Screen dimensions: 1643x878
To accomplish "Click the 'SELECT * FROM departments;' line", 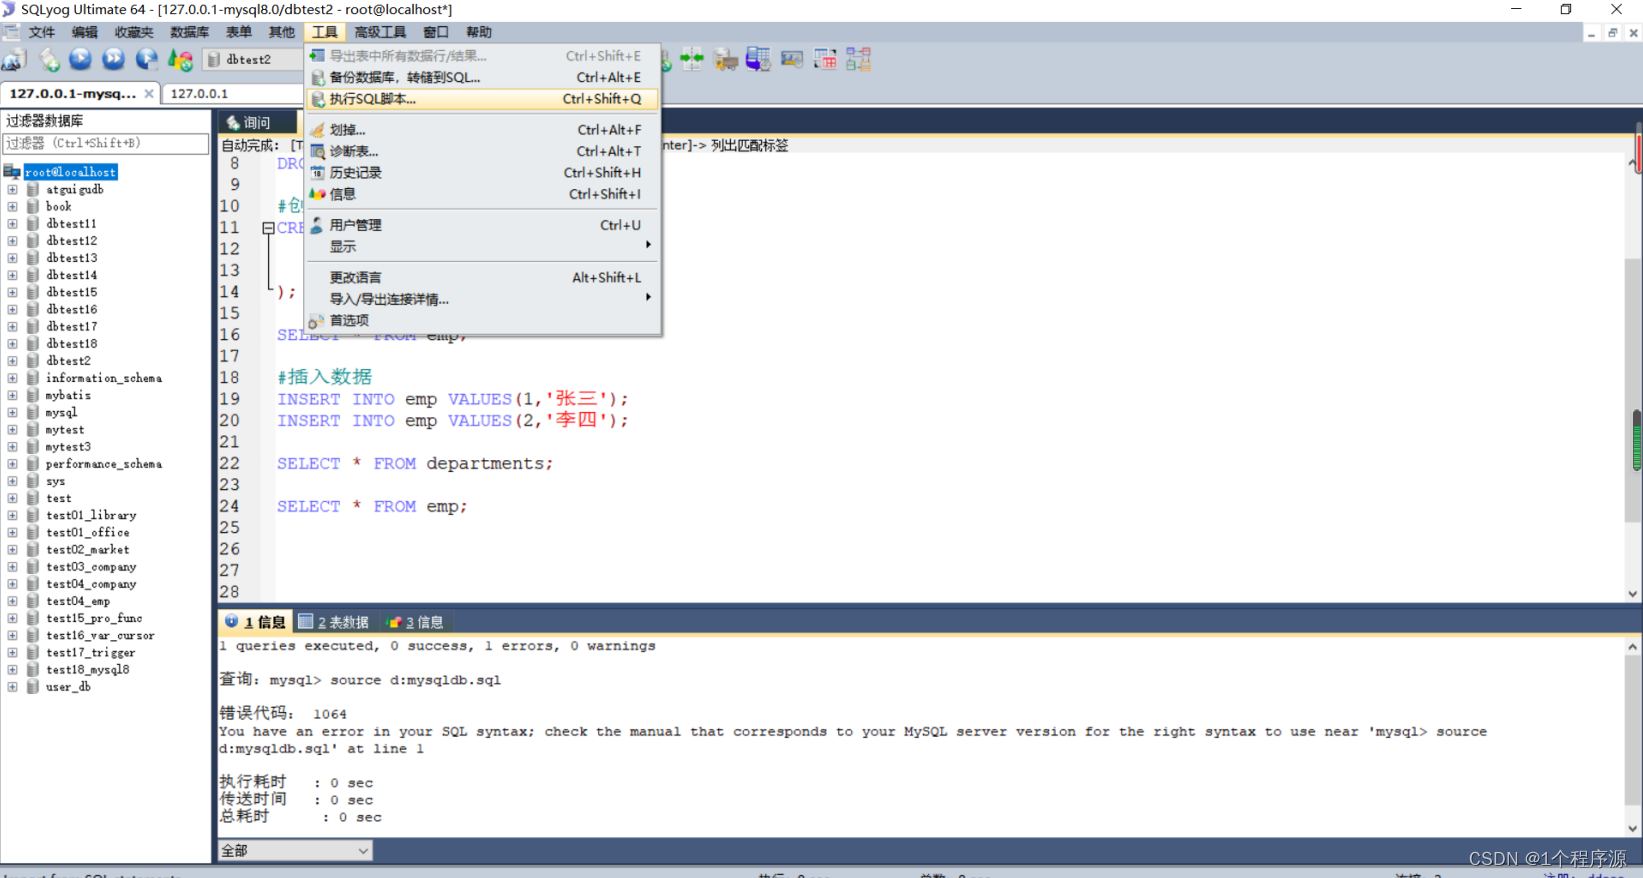I will [x=414, y=464].
